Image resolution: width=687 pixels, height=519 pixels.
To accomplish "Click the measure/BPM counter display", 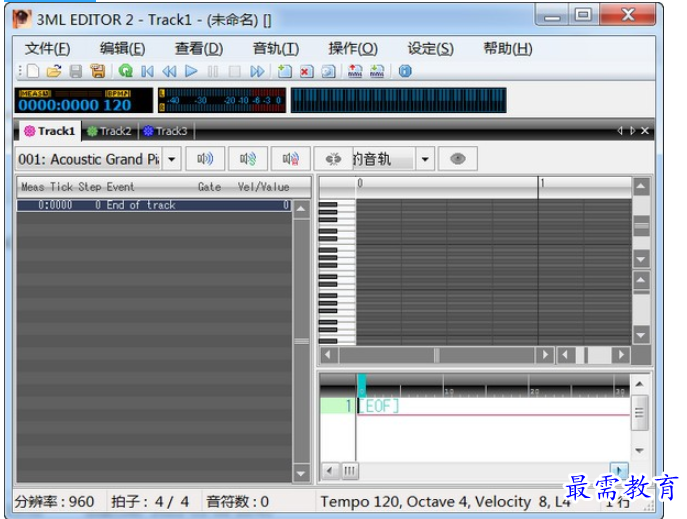I will coord(83,100).
